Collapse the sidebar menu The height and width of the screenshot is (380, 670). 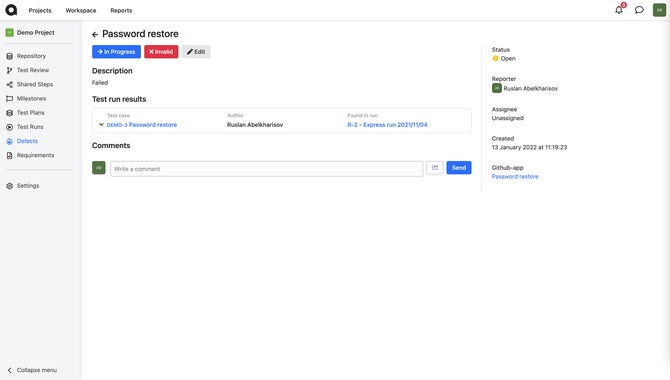[32, 370]
